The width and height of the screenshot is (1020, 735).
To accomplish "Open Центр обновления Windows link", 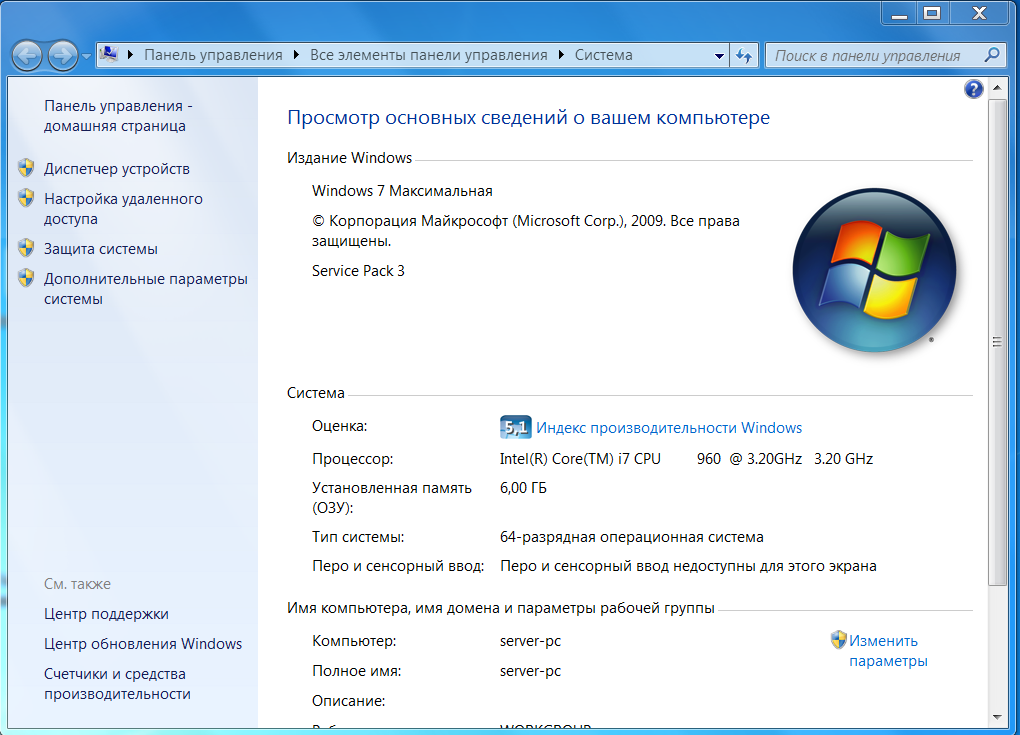I will (x=143, y=644).
